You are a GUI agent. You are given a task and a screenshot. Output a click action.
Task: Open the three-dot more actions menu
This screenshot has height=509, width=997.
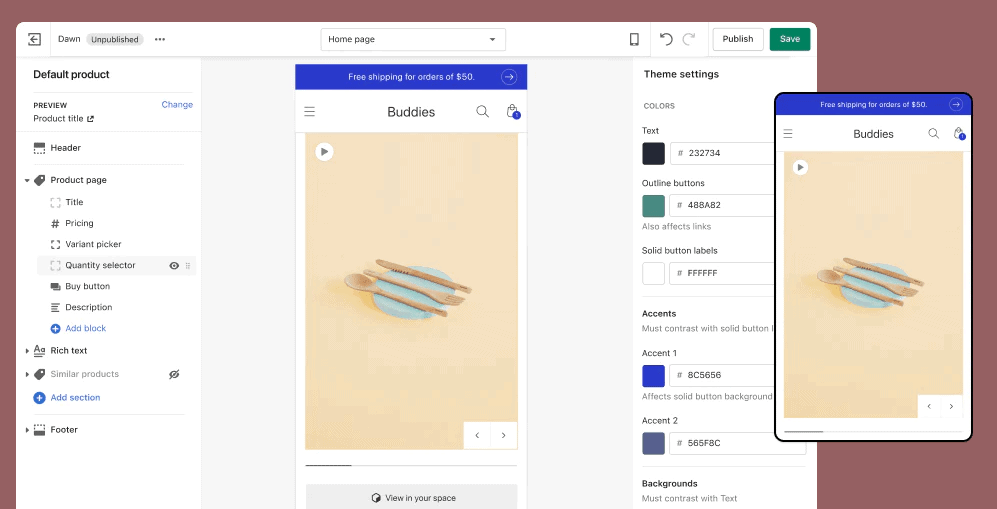(160, 39)
